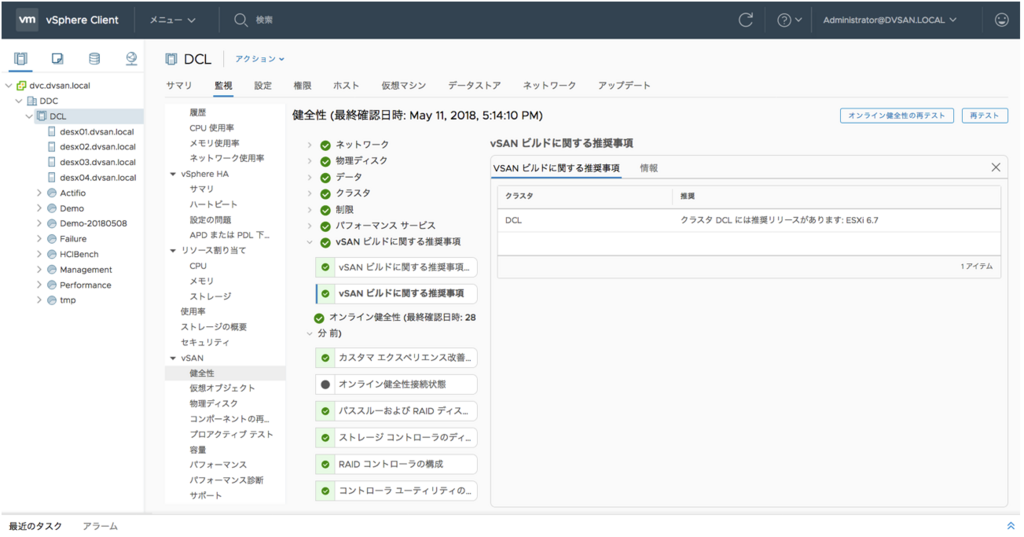Select ストレージ コントローラのディ... health check
The height and width of the screenshot is (537, 1024).
pos(396,437)
